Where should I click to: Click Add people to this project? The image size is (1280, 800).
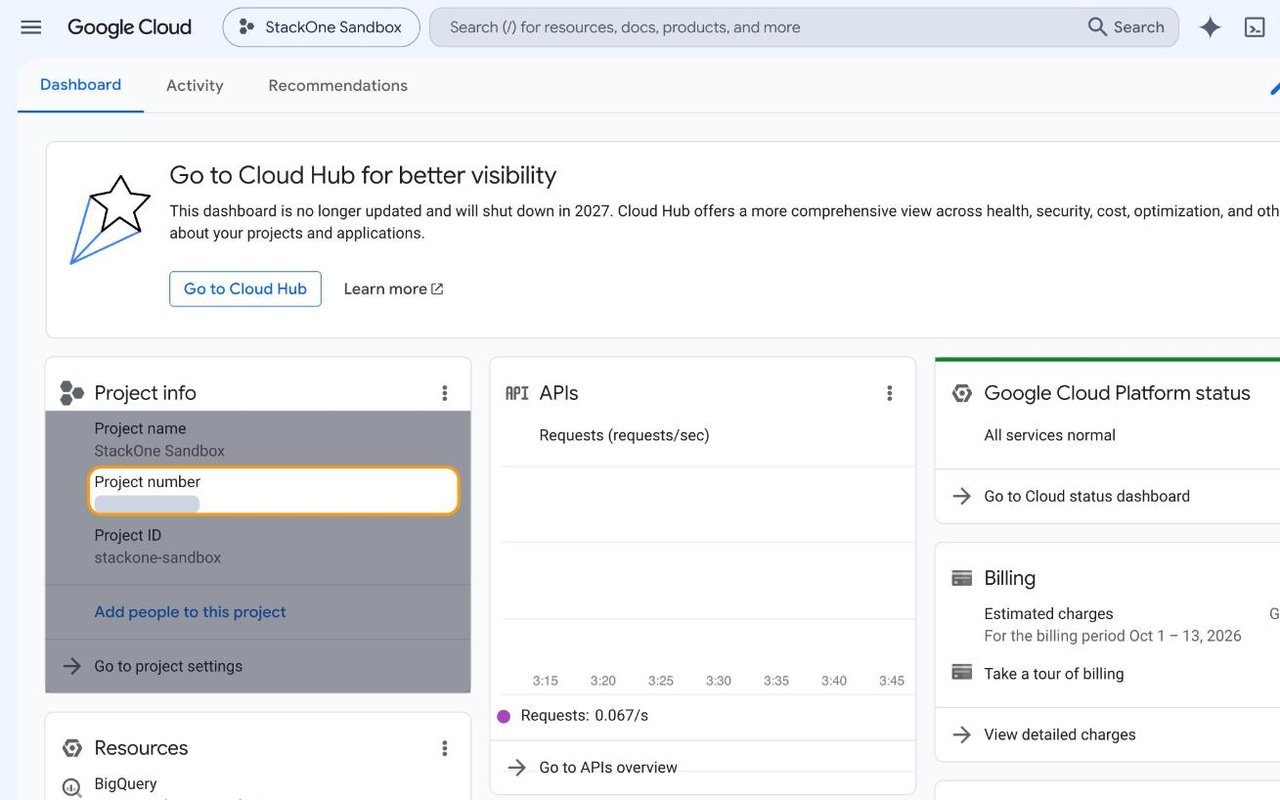click(190, 612)
